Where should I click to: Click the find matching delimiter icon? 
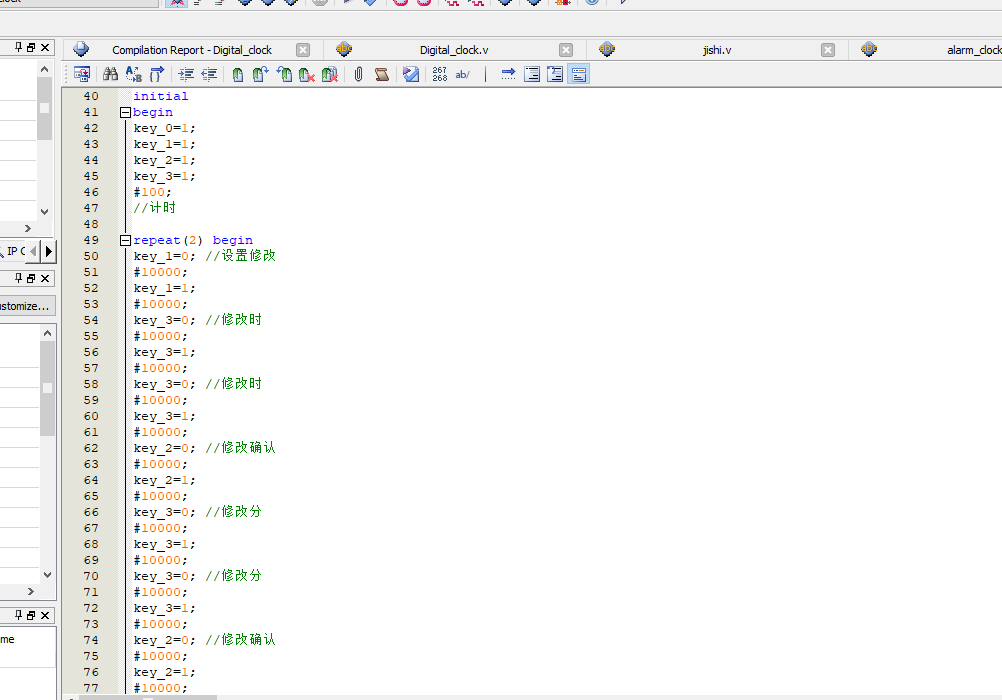click(x=157, y=74)
